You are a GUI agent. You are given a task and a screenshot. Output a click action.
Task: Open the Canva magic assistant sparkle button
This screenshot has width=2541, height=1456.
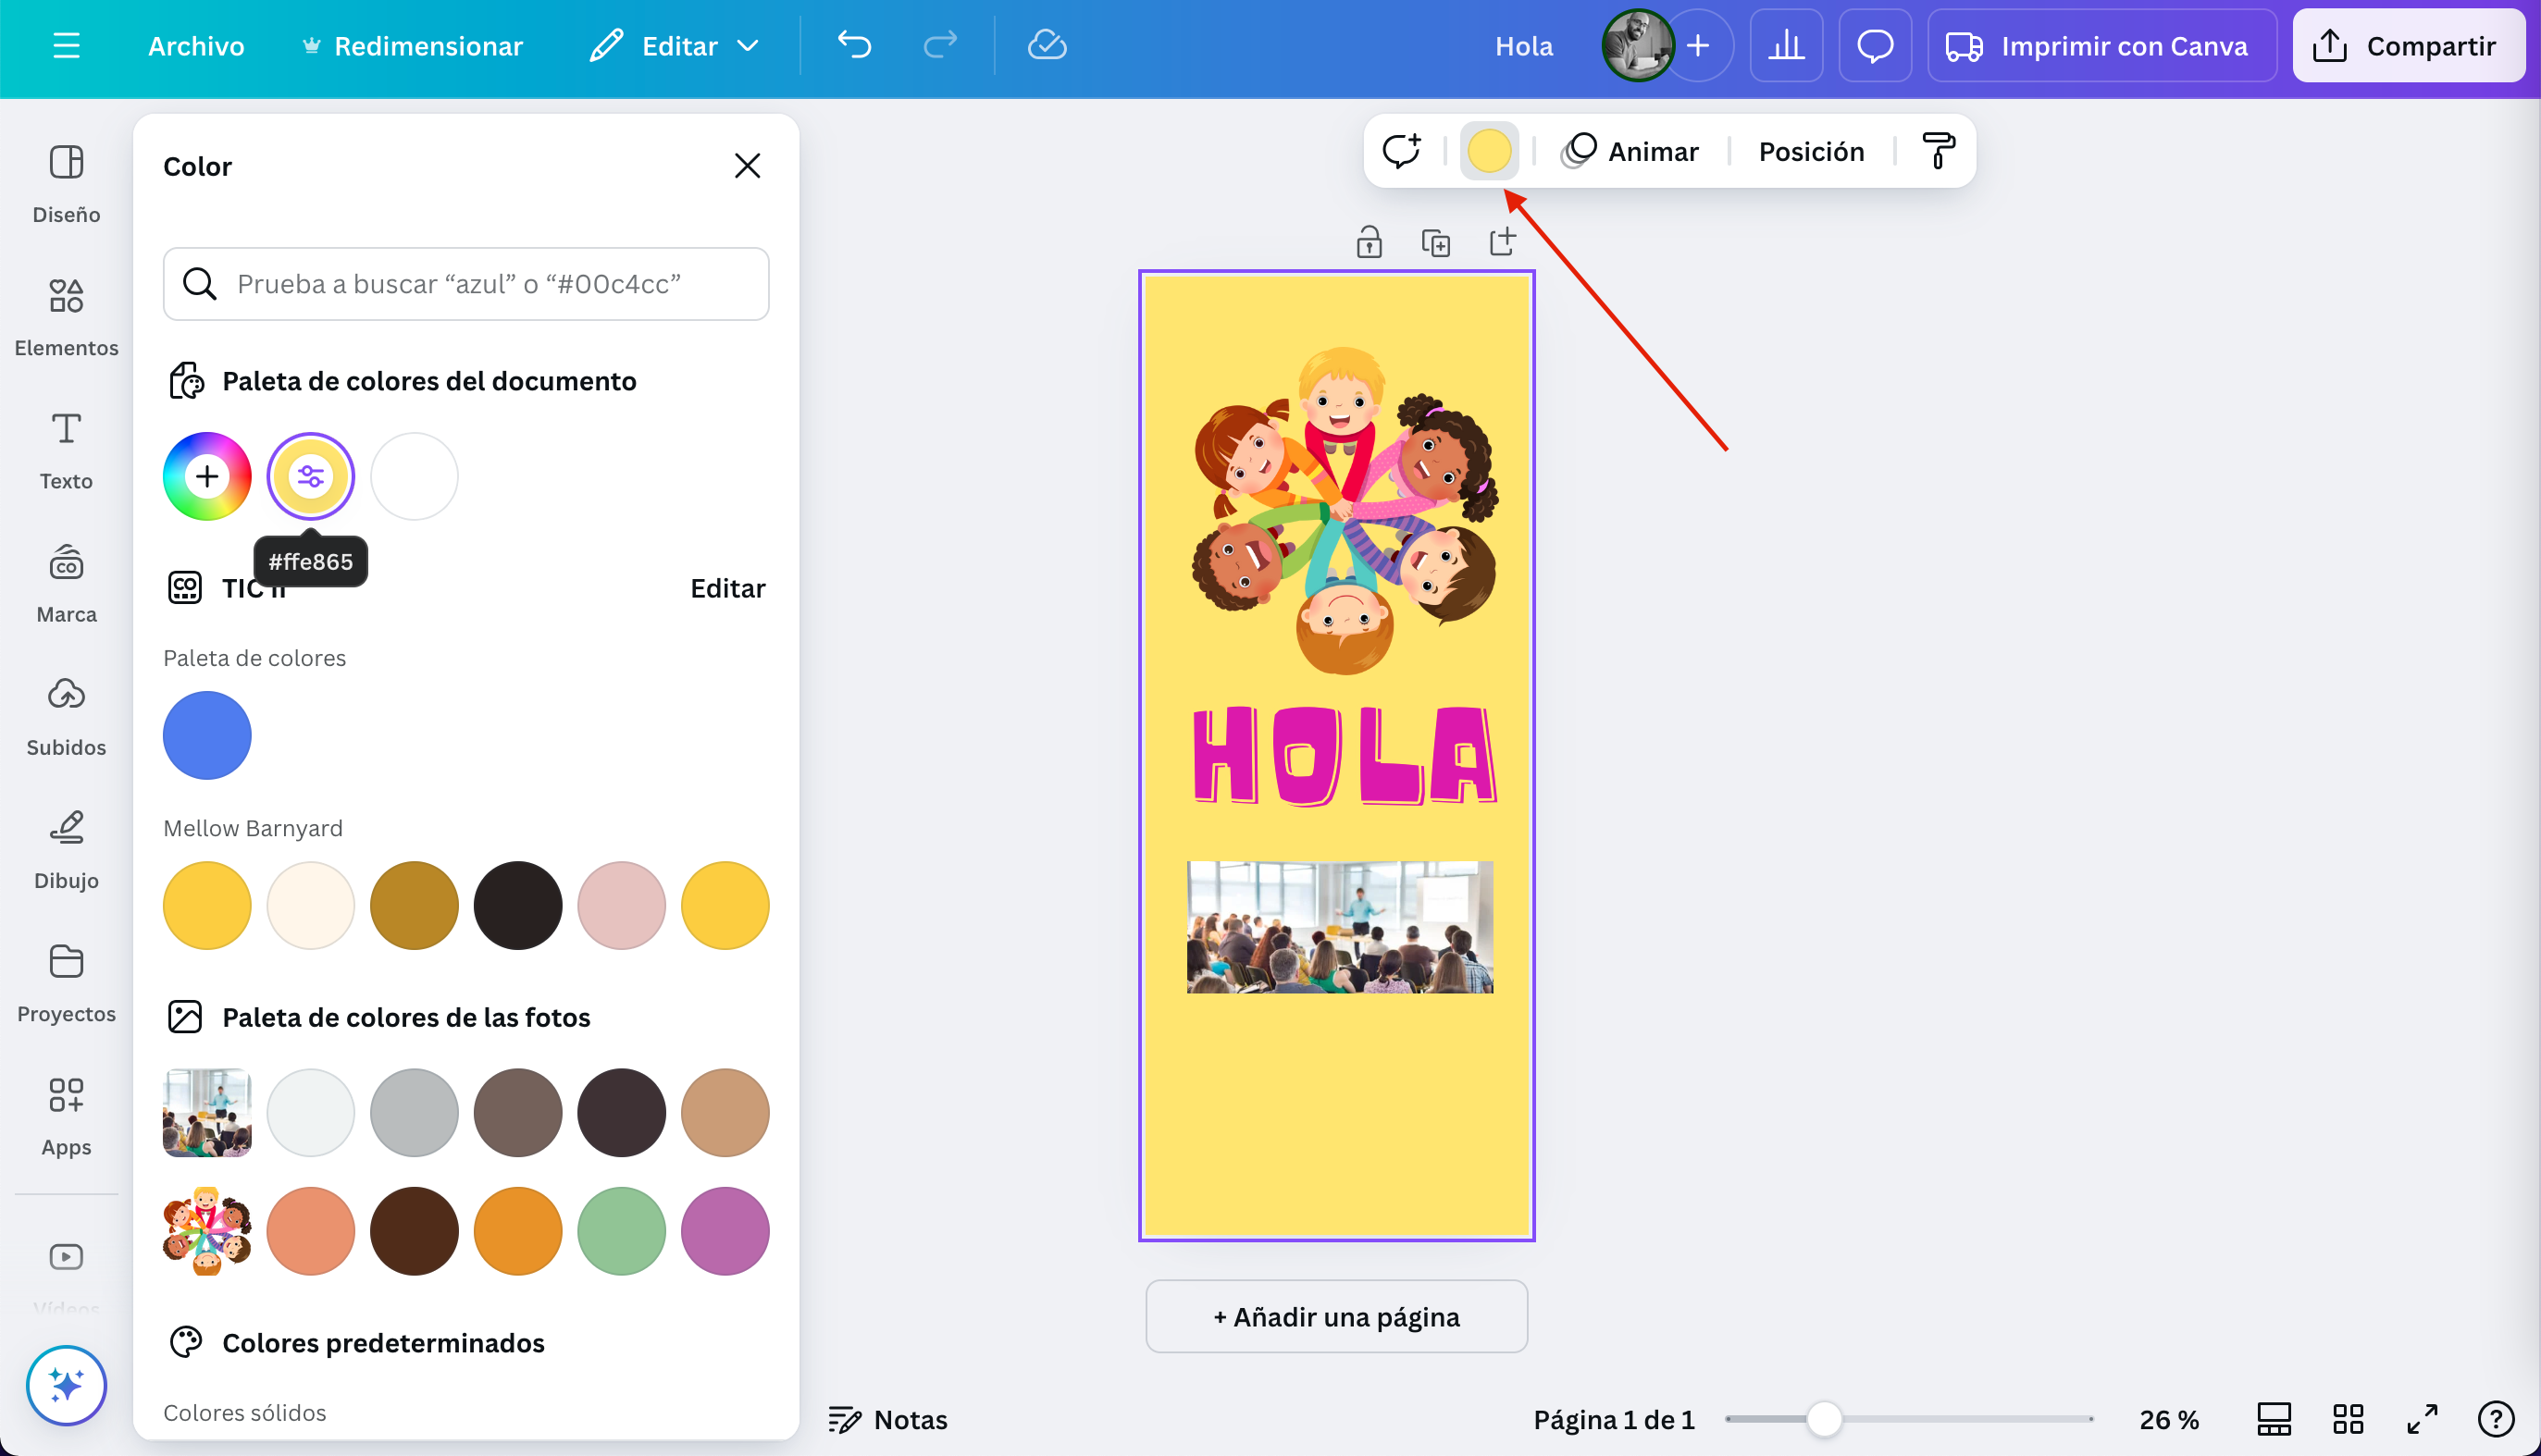[x=66, y=1385]
